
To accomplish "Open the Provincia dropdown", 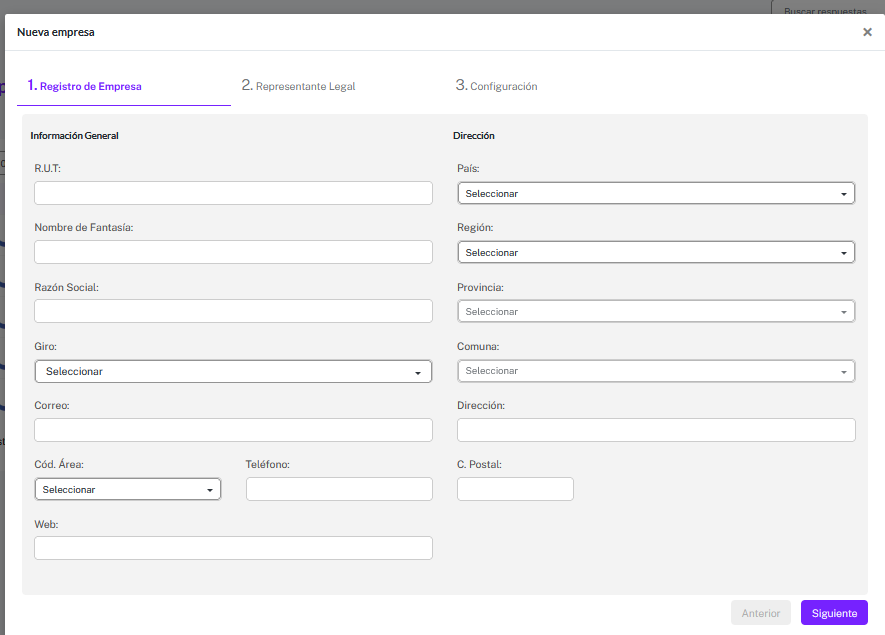I will click(656, 311).
